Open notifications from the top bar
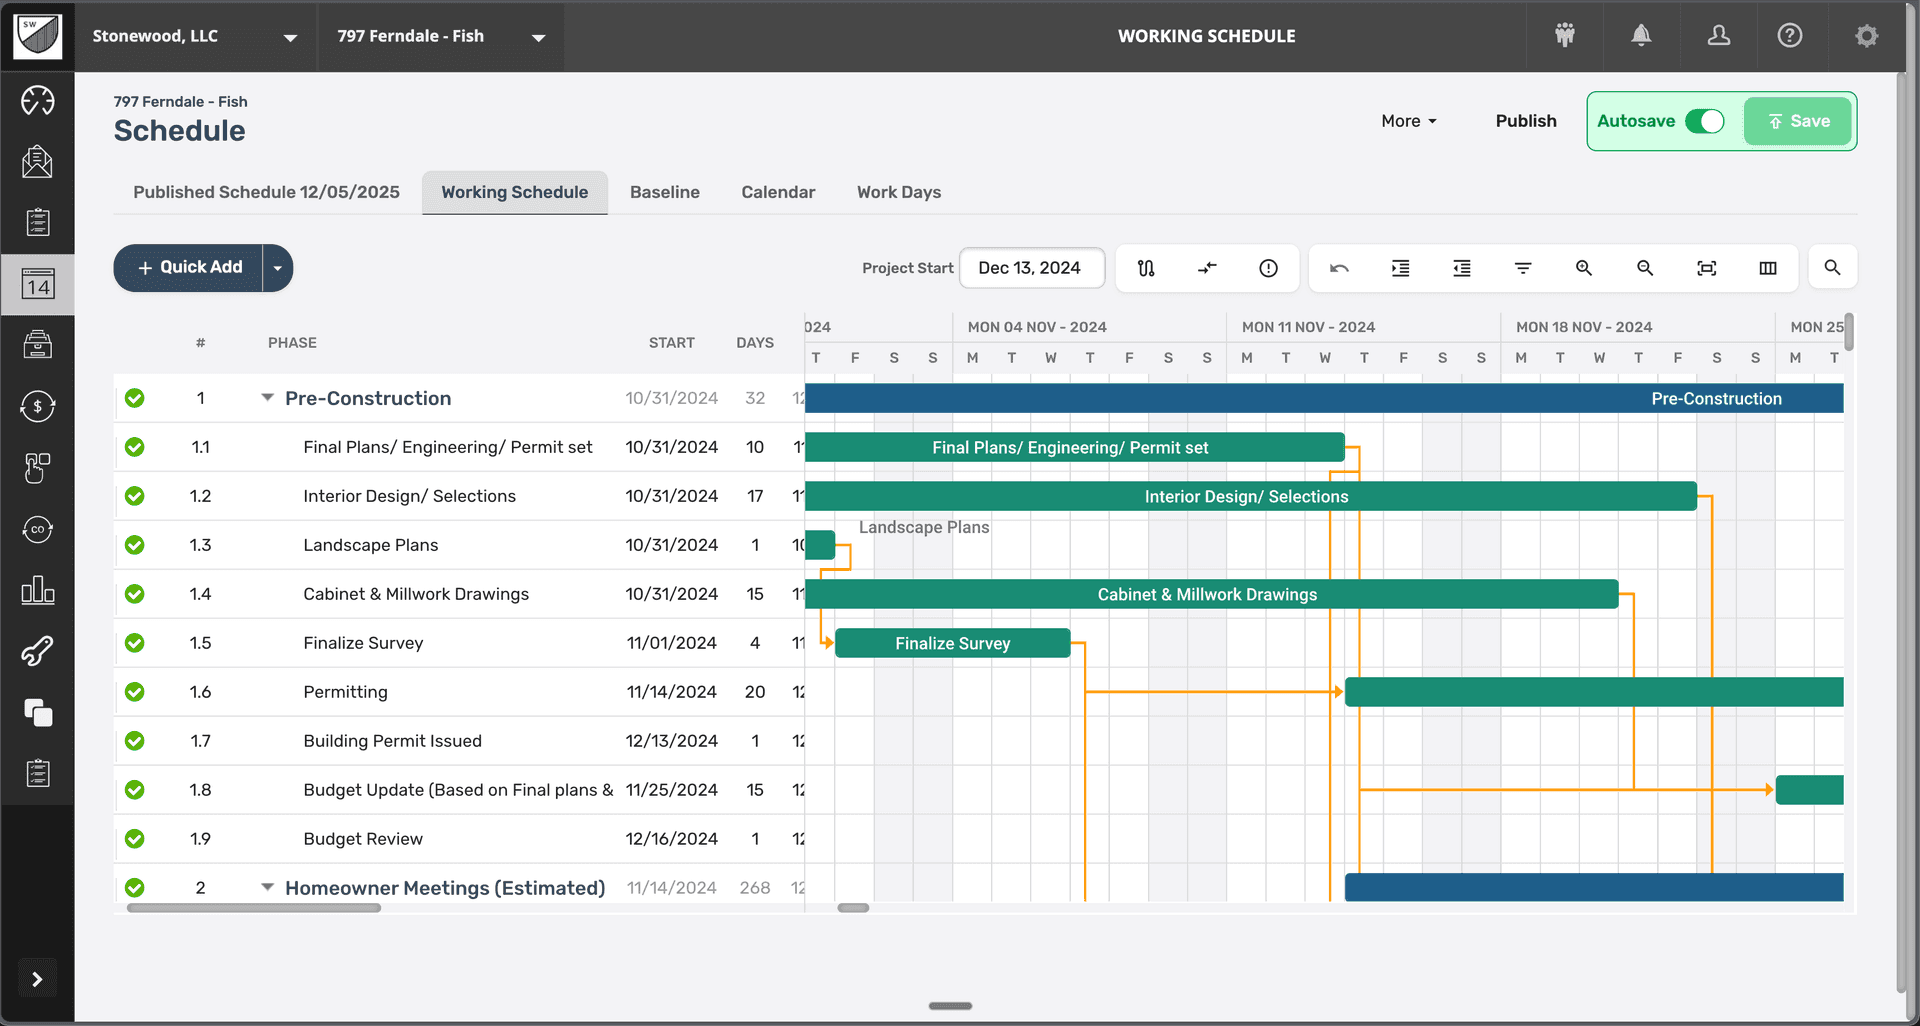 [1641, 36]
